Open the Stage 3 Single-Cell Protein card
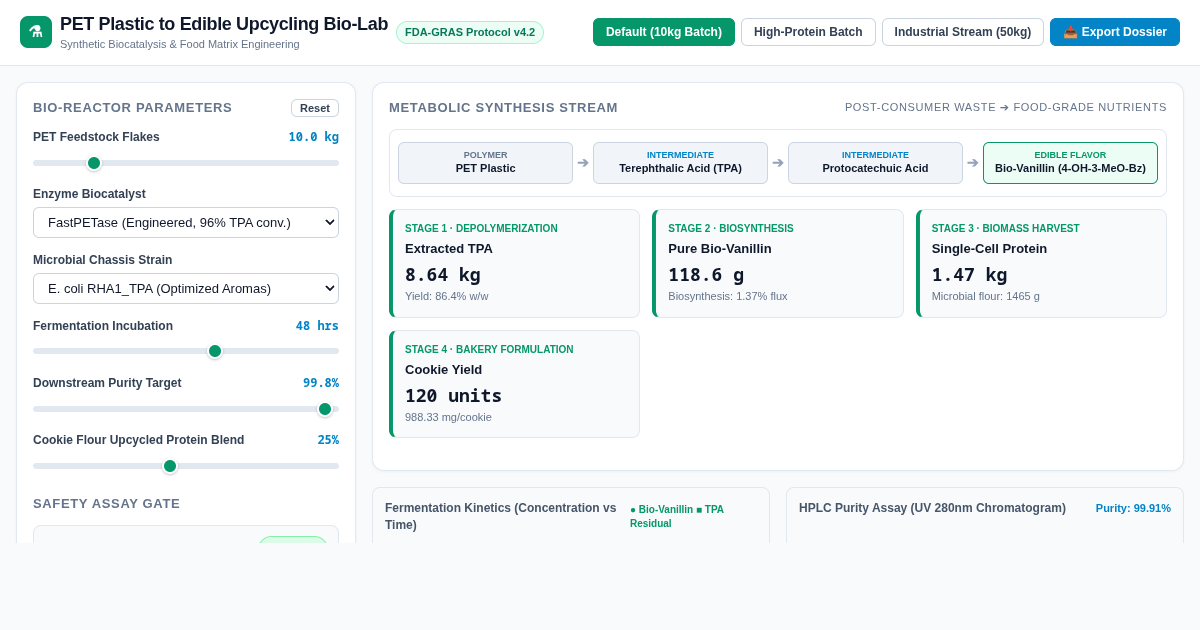1200x630 pixels. 1041,263
